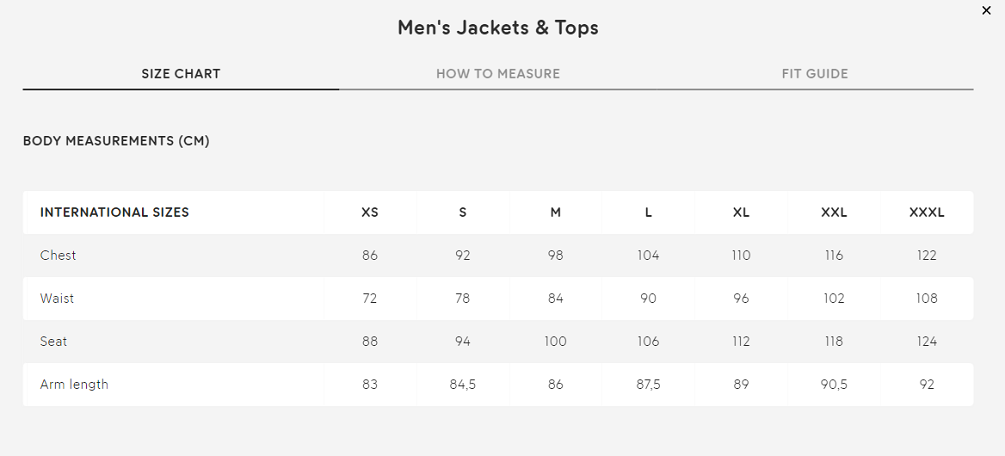Click seat value 118 for size XXL
The width and height of the screenshot is (1005, 456).
[834, 342]
